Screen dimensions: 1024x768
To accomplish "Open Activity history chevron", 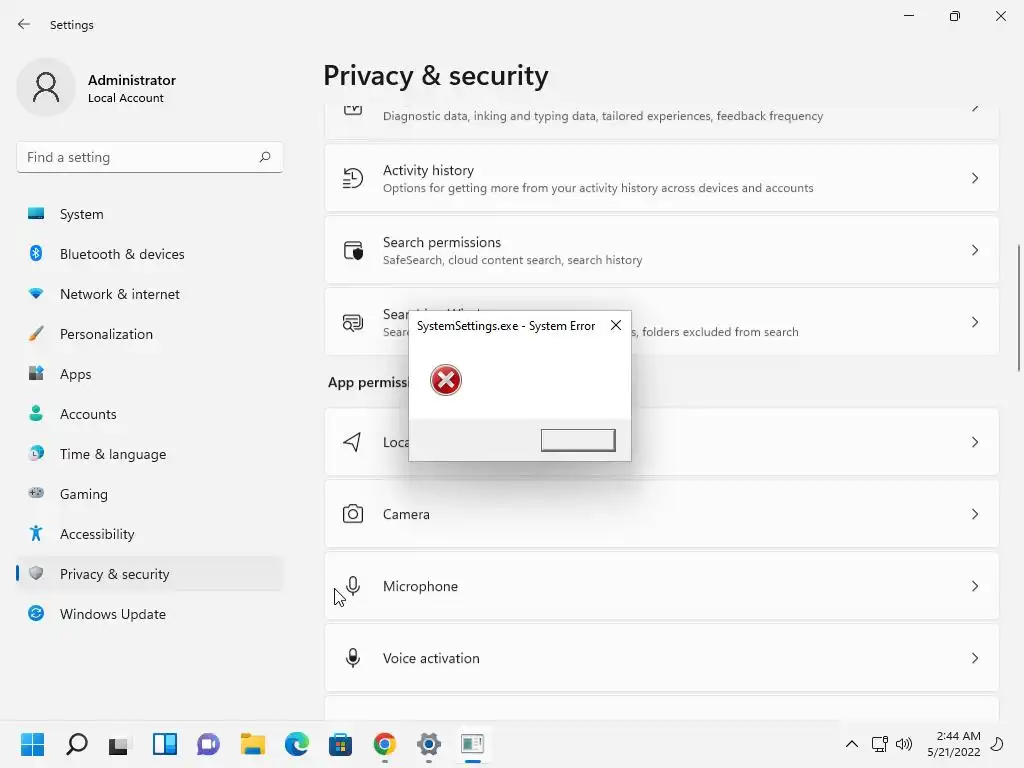I will [975, 178].
